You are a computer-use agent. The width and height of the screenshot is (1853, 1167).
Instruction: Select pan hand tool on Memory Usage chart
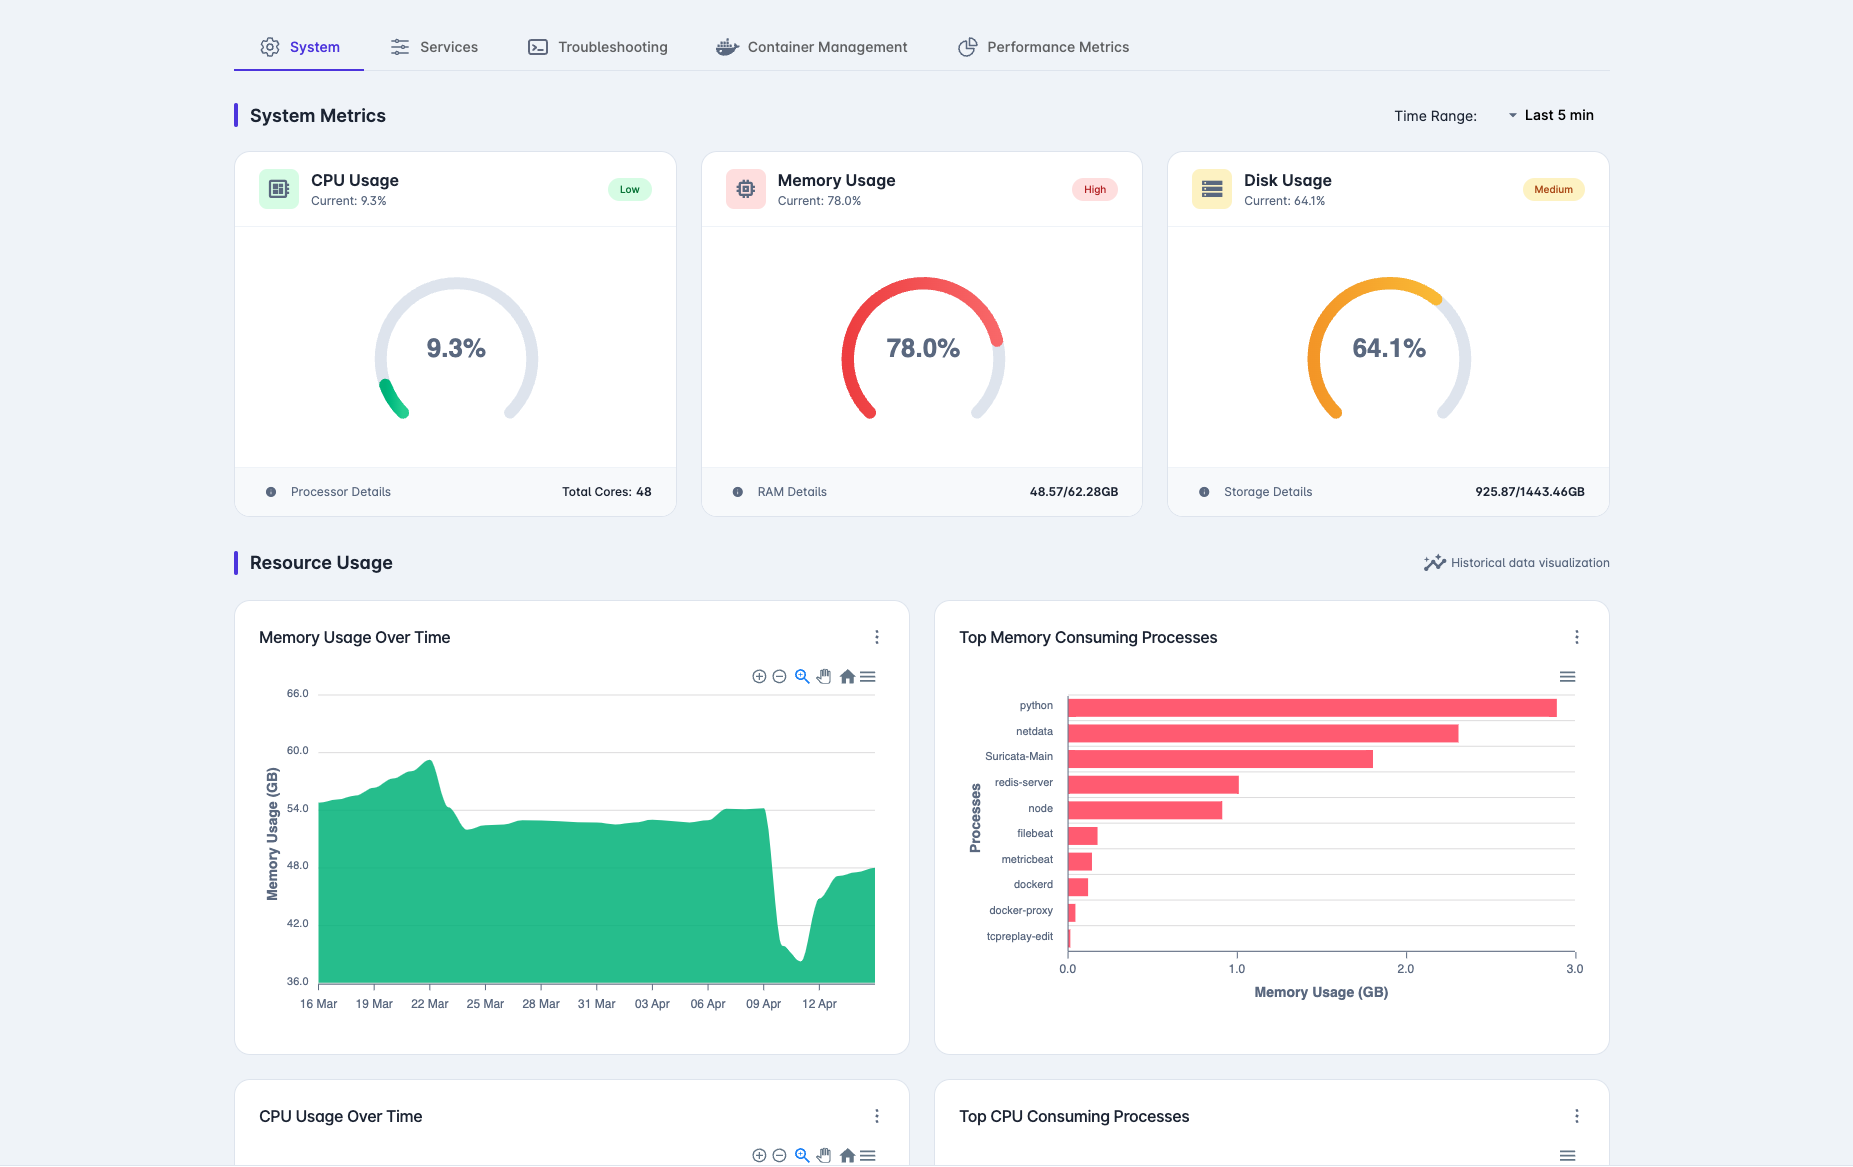[x=824, y=677]
